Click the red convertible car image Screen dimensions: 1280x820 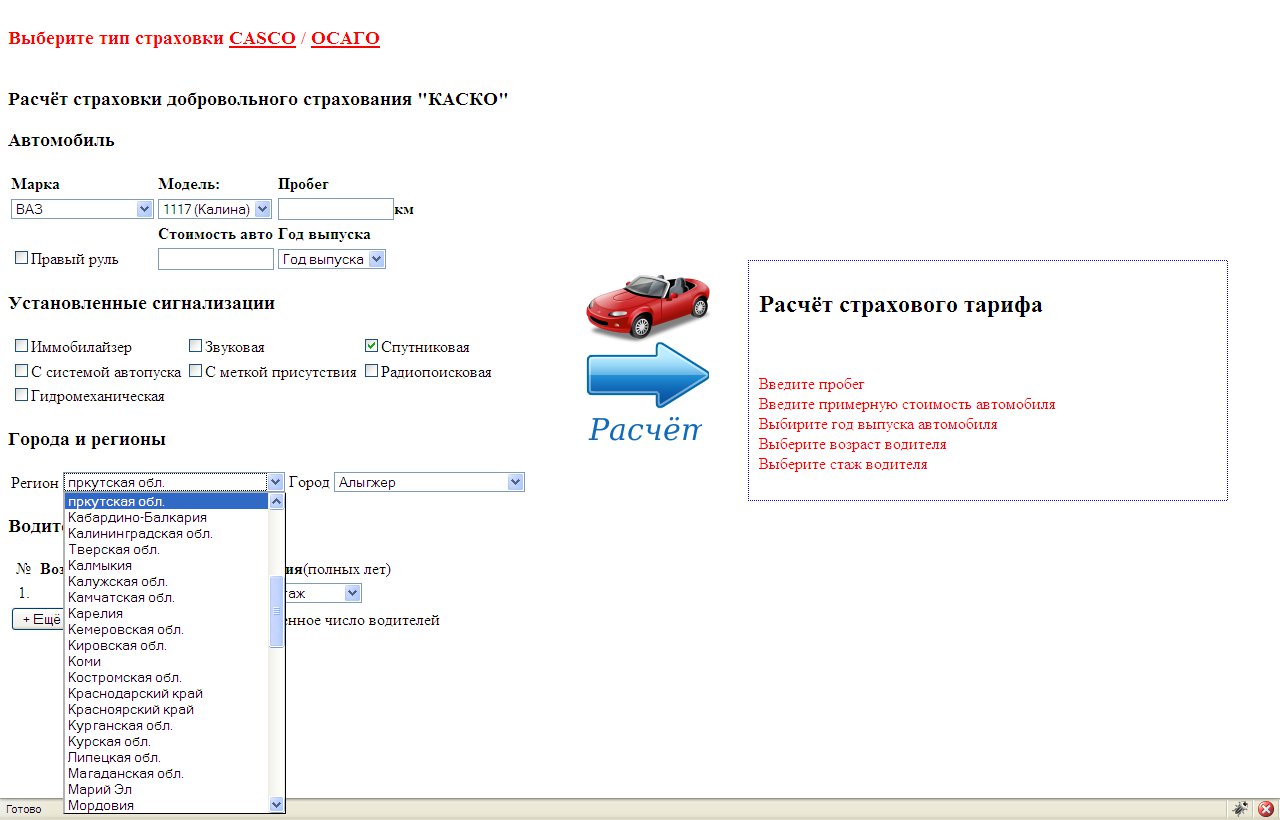648,306
